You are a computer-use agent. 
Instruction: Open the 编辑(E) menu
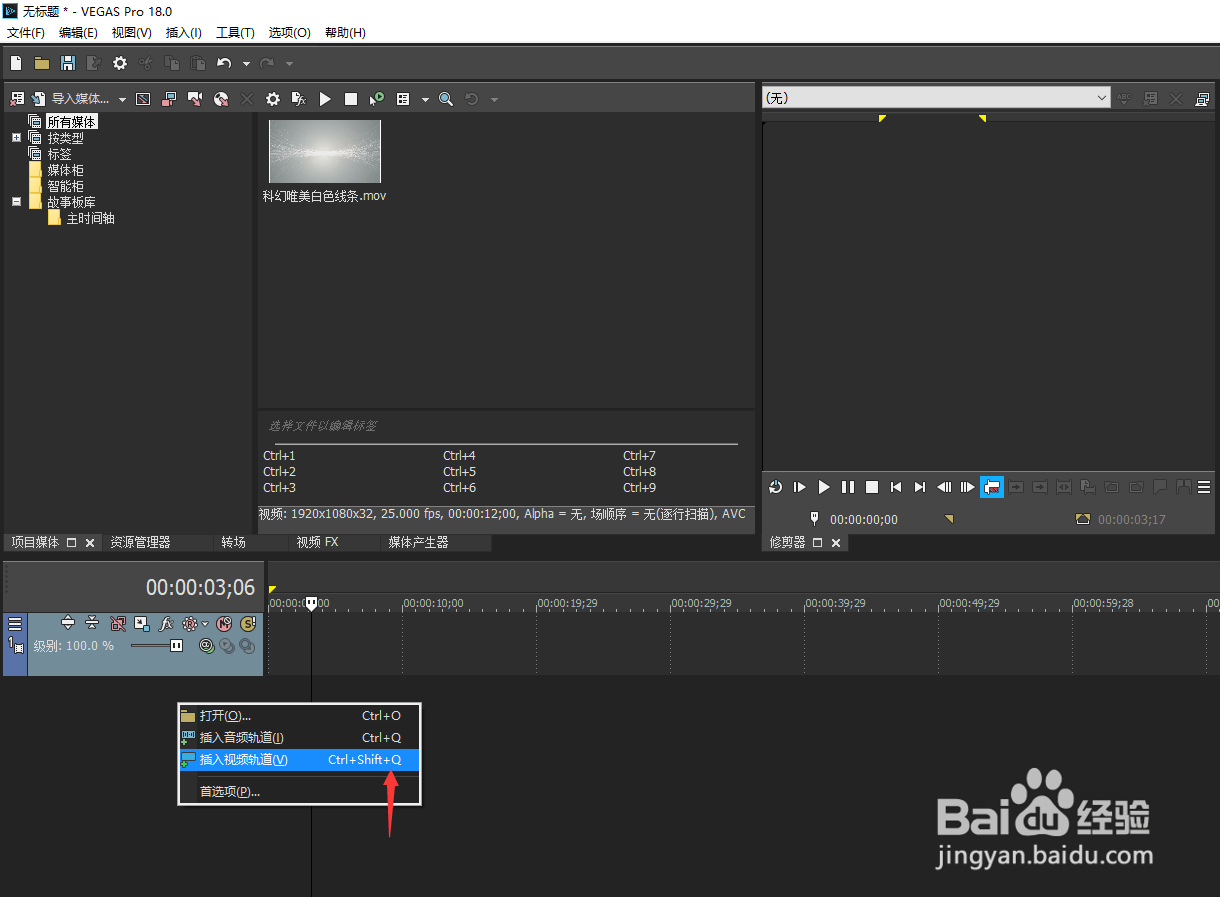pyautogui.click(x=78, y=33)
